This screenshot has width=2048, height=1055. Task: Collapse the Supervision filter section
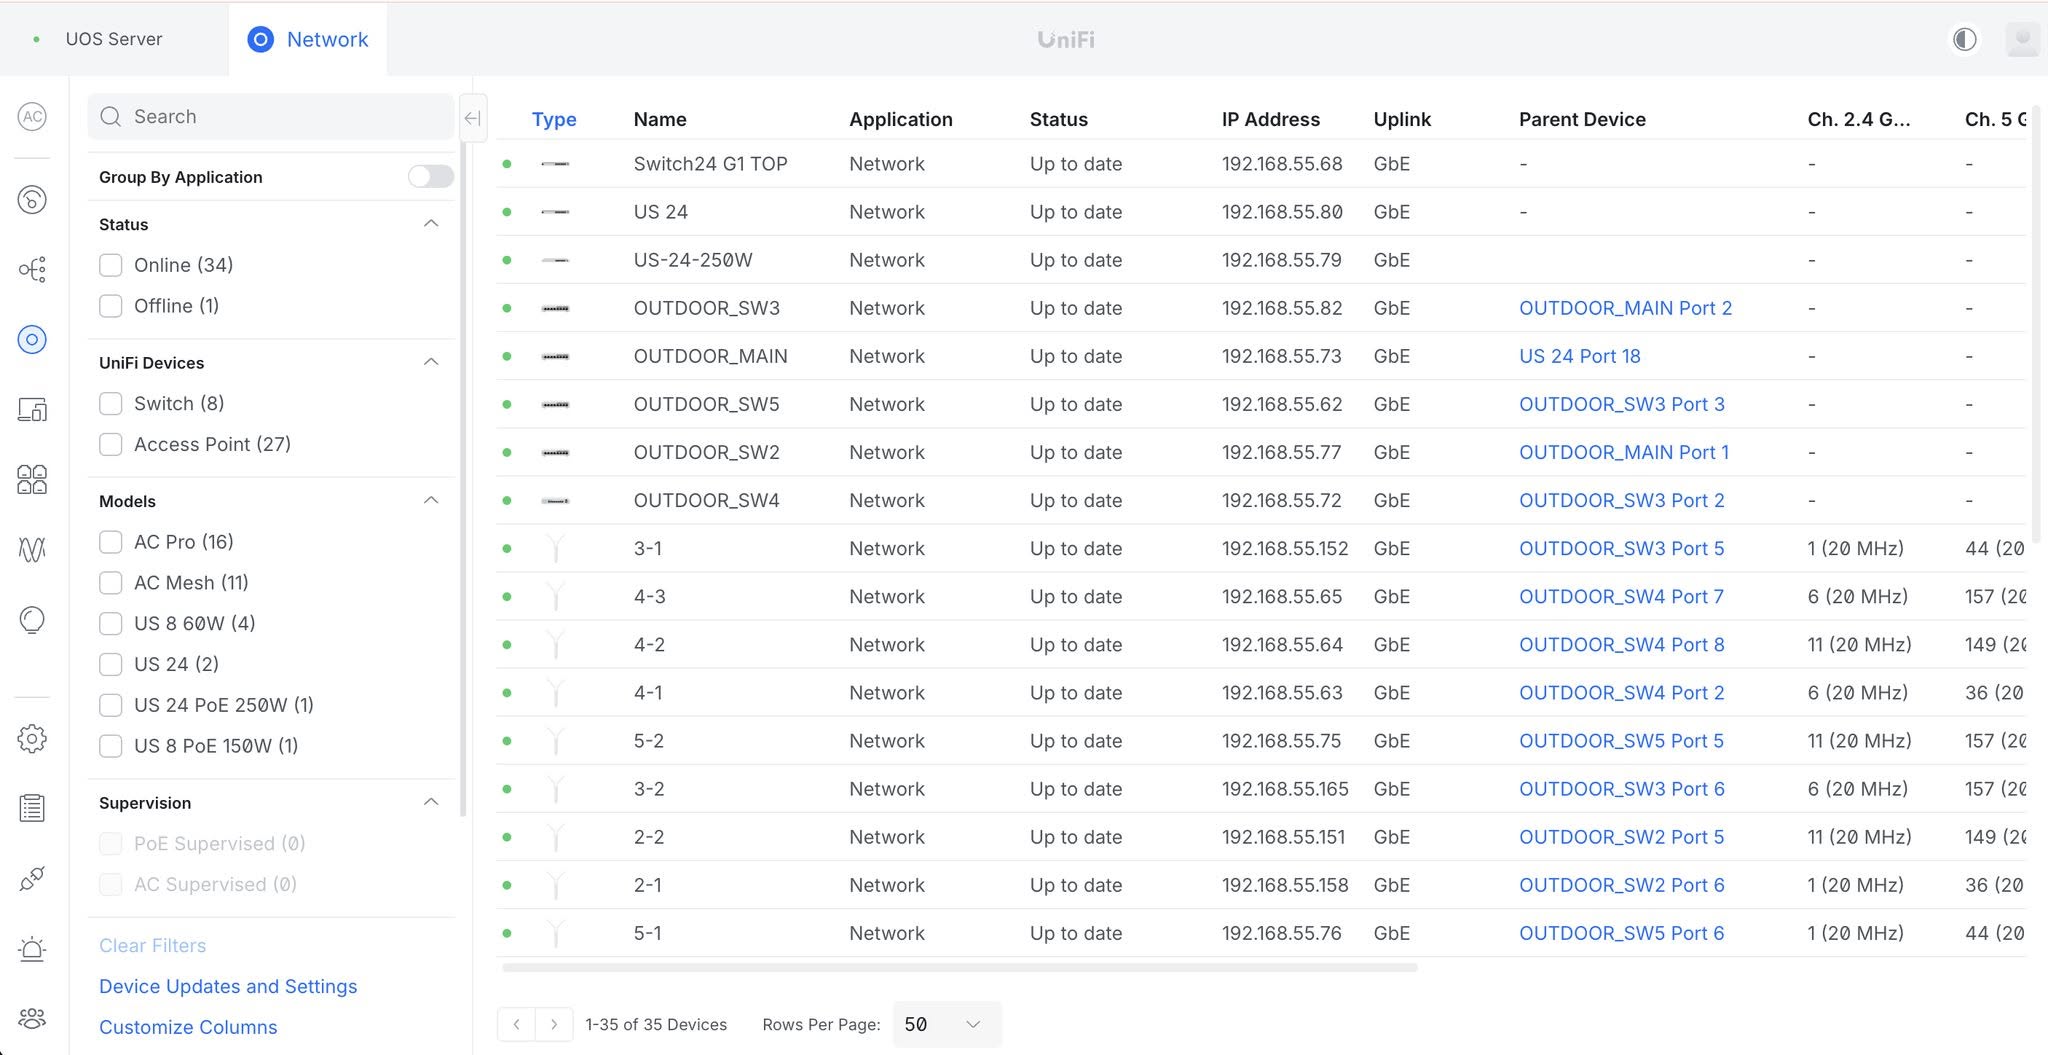[x=431, y=802]
